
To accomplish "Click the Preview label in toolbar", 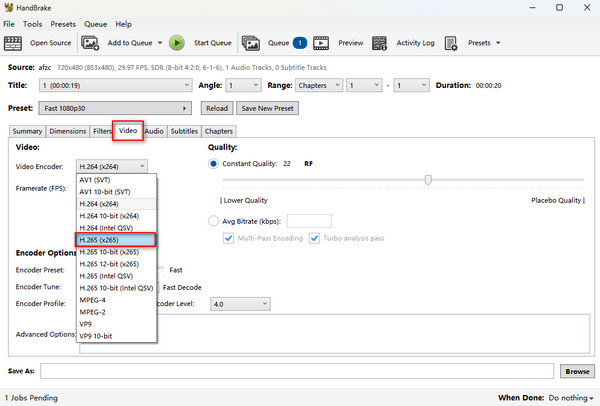I will tap(351, 43).
